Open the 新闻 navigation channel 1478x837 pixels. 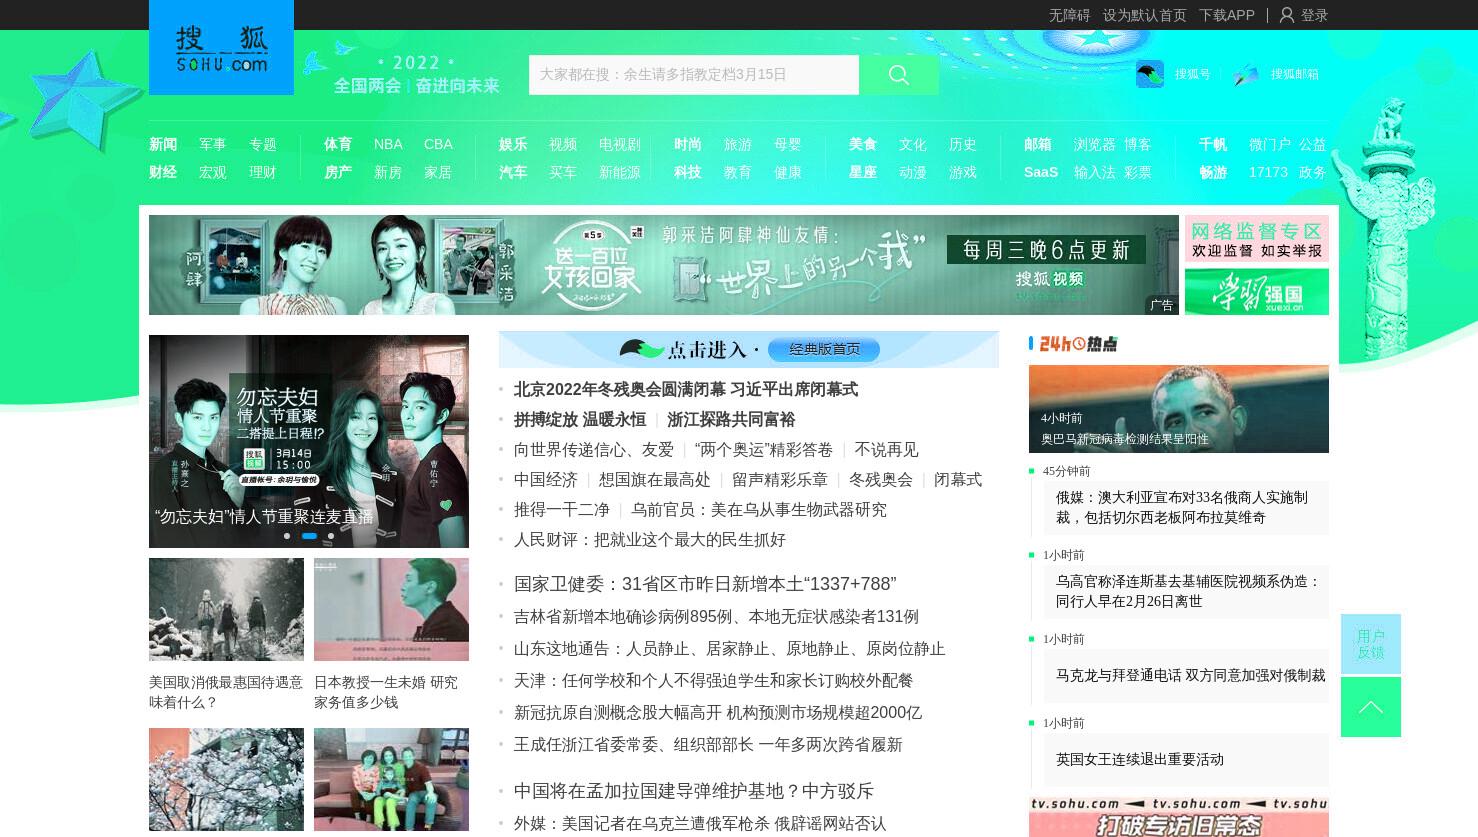click(x=163, y=144)
